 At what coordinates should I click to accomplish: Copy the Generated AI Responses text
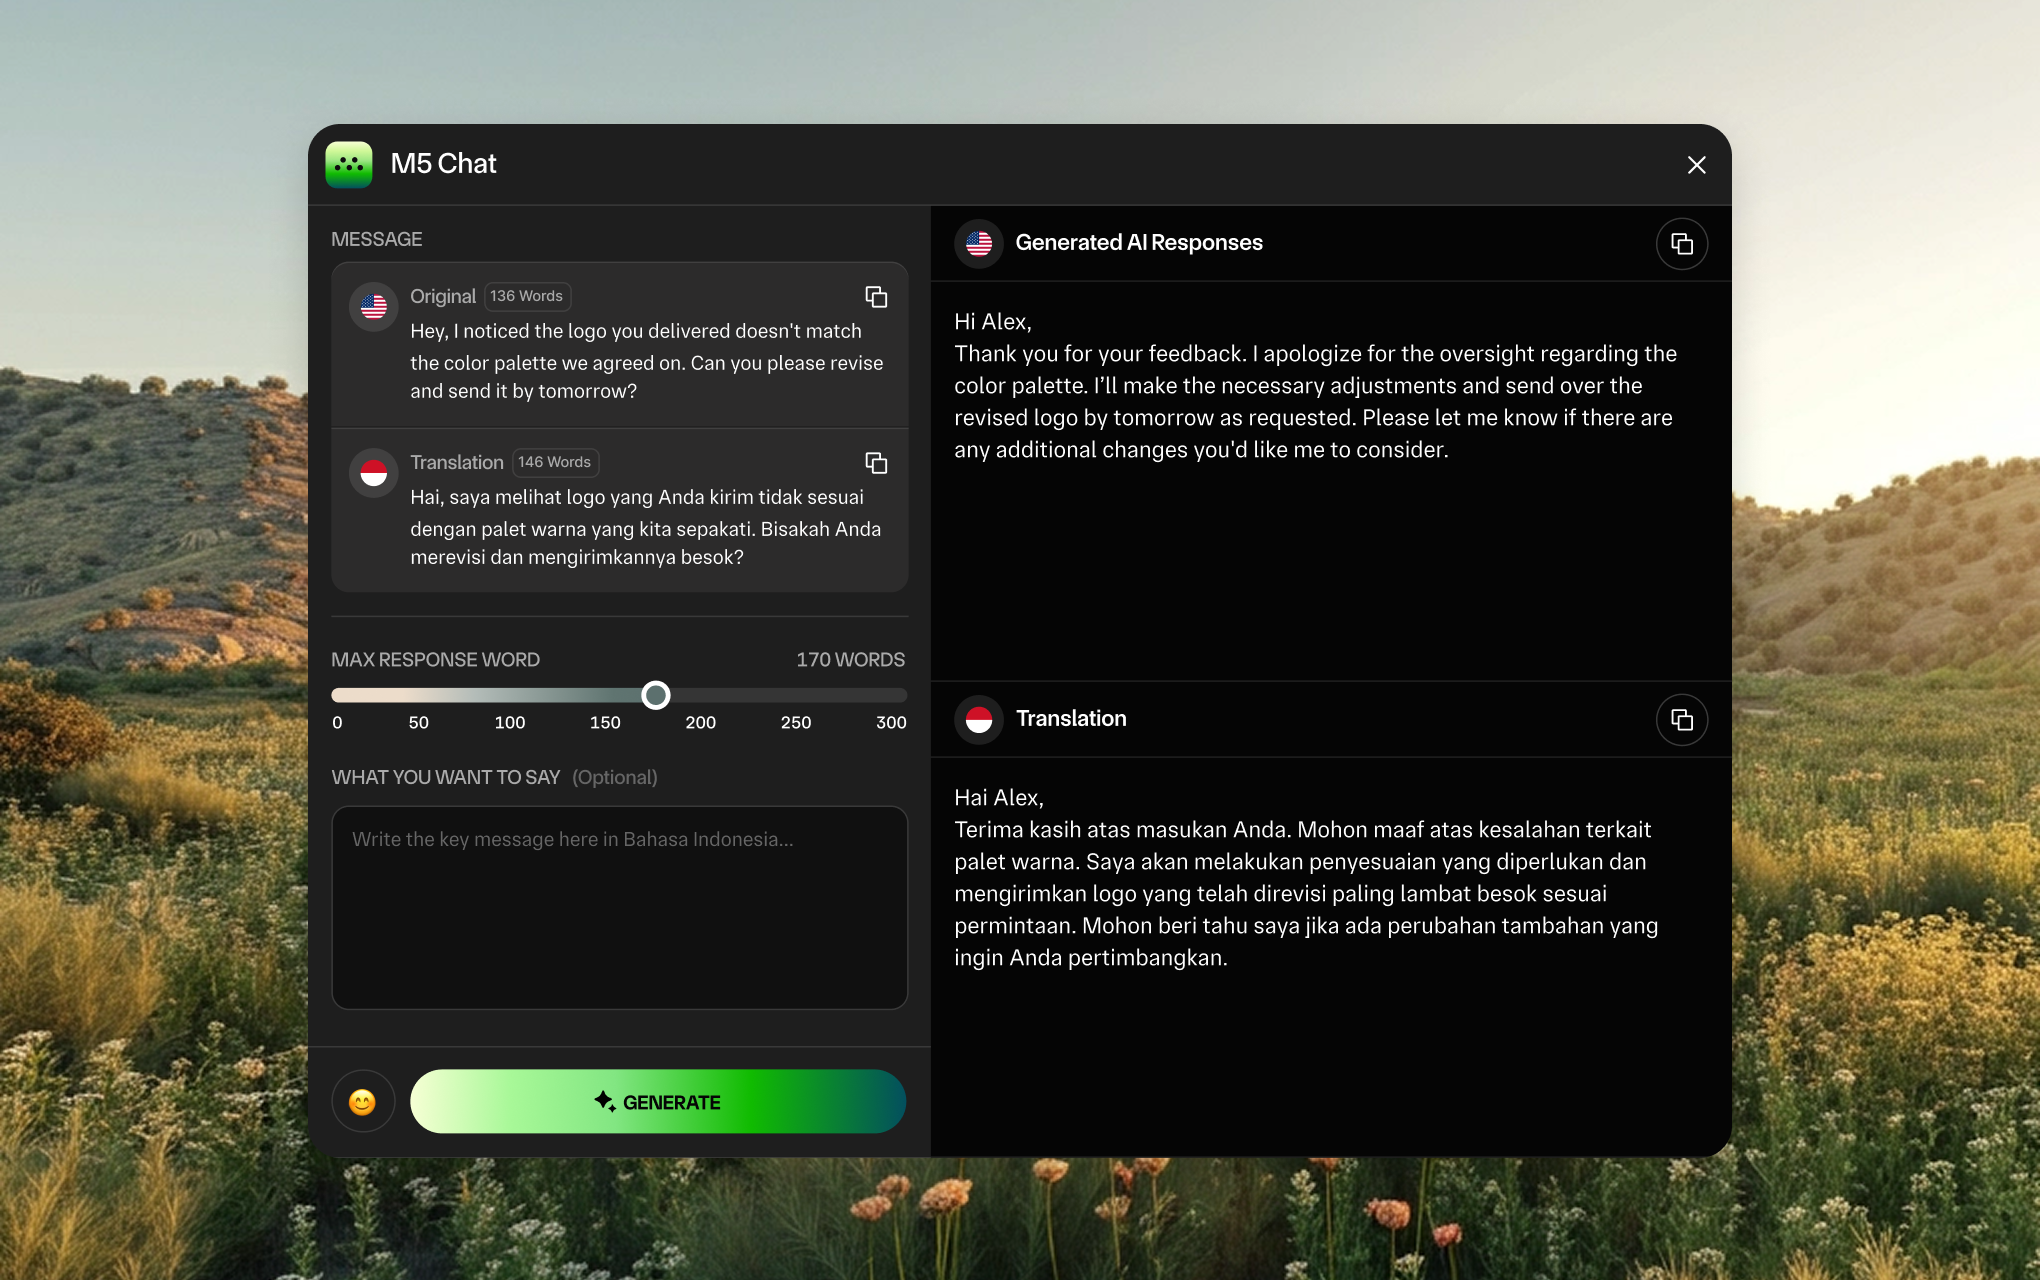(1681, 244)
